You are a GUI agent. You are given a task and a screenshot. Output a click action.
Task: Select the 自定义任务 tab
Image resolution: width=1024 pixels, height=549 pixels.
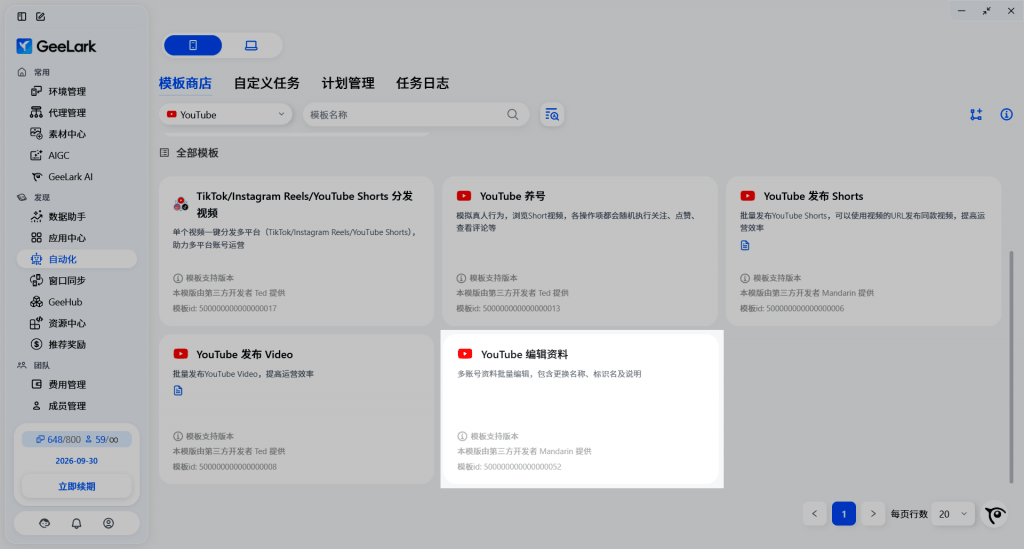[266, 84]
